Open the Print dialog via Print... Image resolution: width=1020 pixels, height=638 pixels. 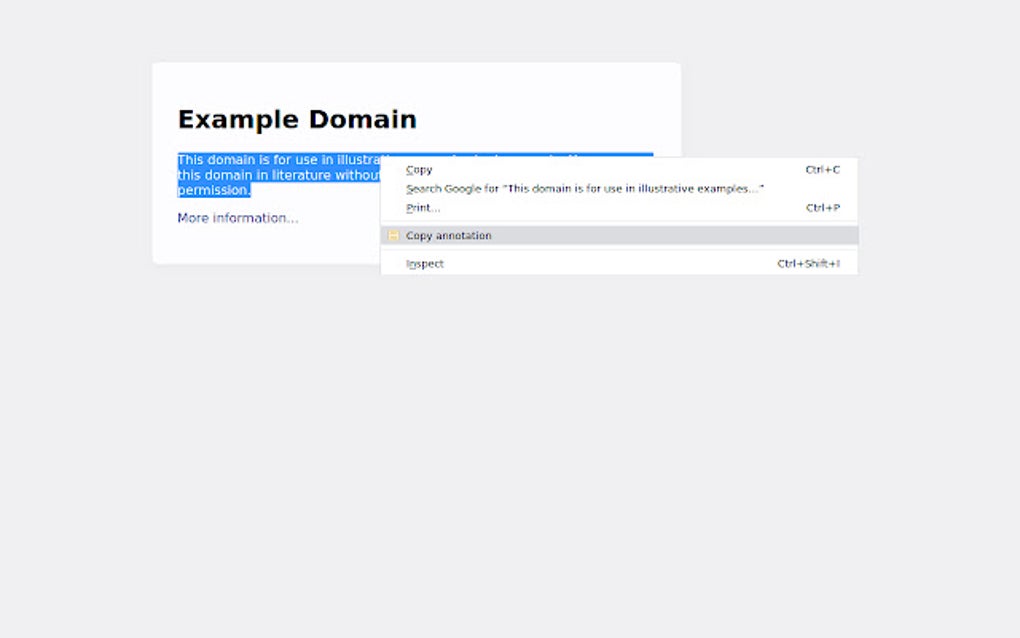(x=421, y=207)
